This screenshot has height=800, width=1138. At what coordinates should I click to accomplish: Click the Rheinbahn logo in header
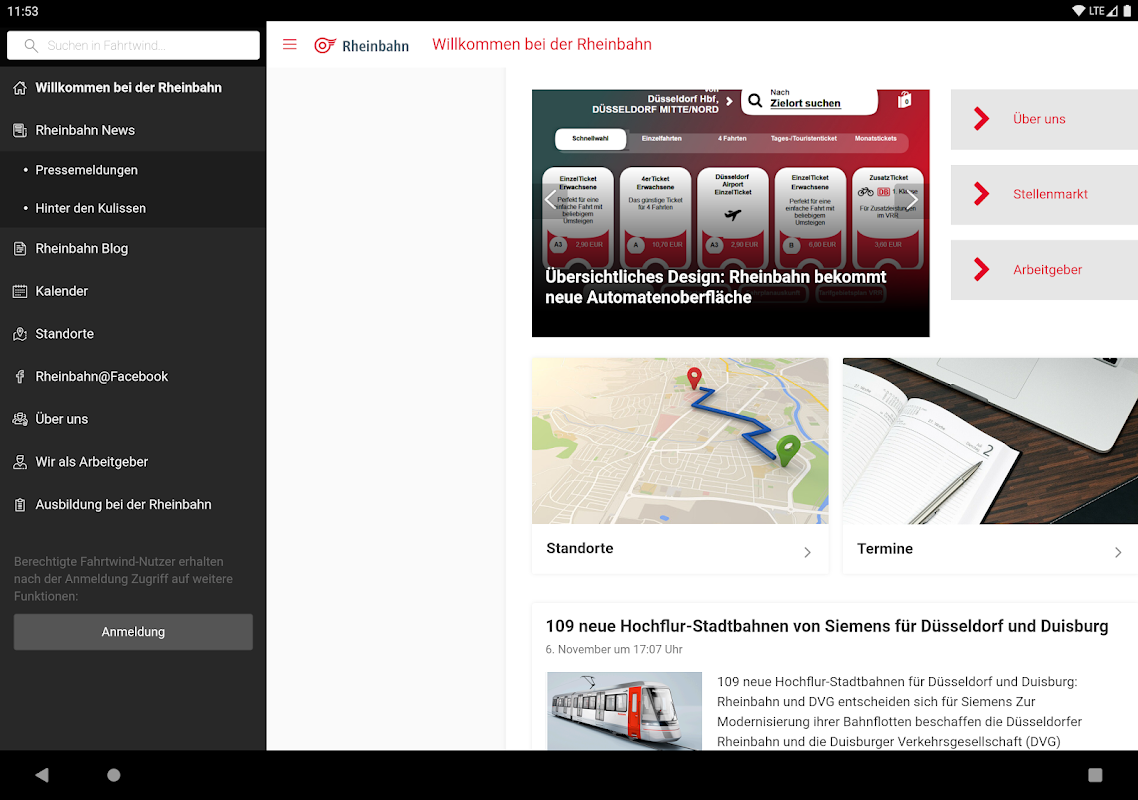click(361, 45)
